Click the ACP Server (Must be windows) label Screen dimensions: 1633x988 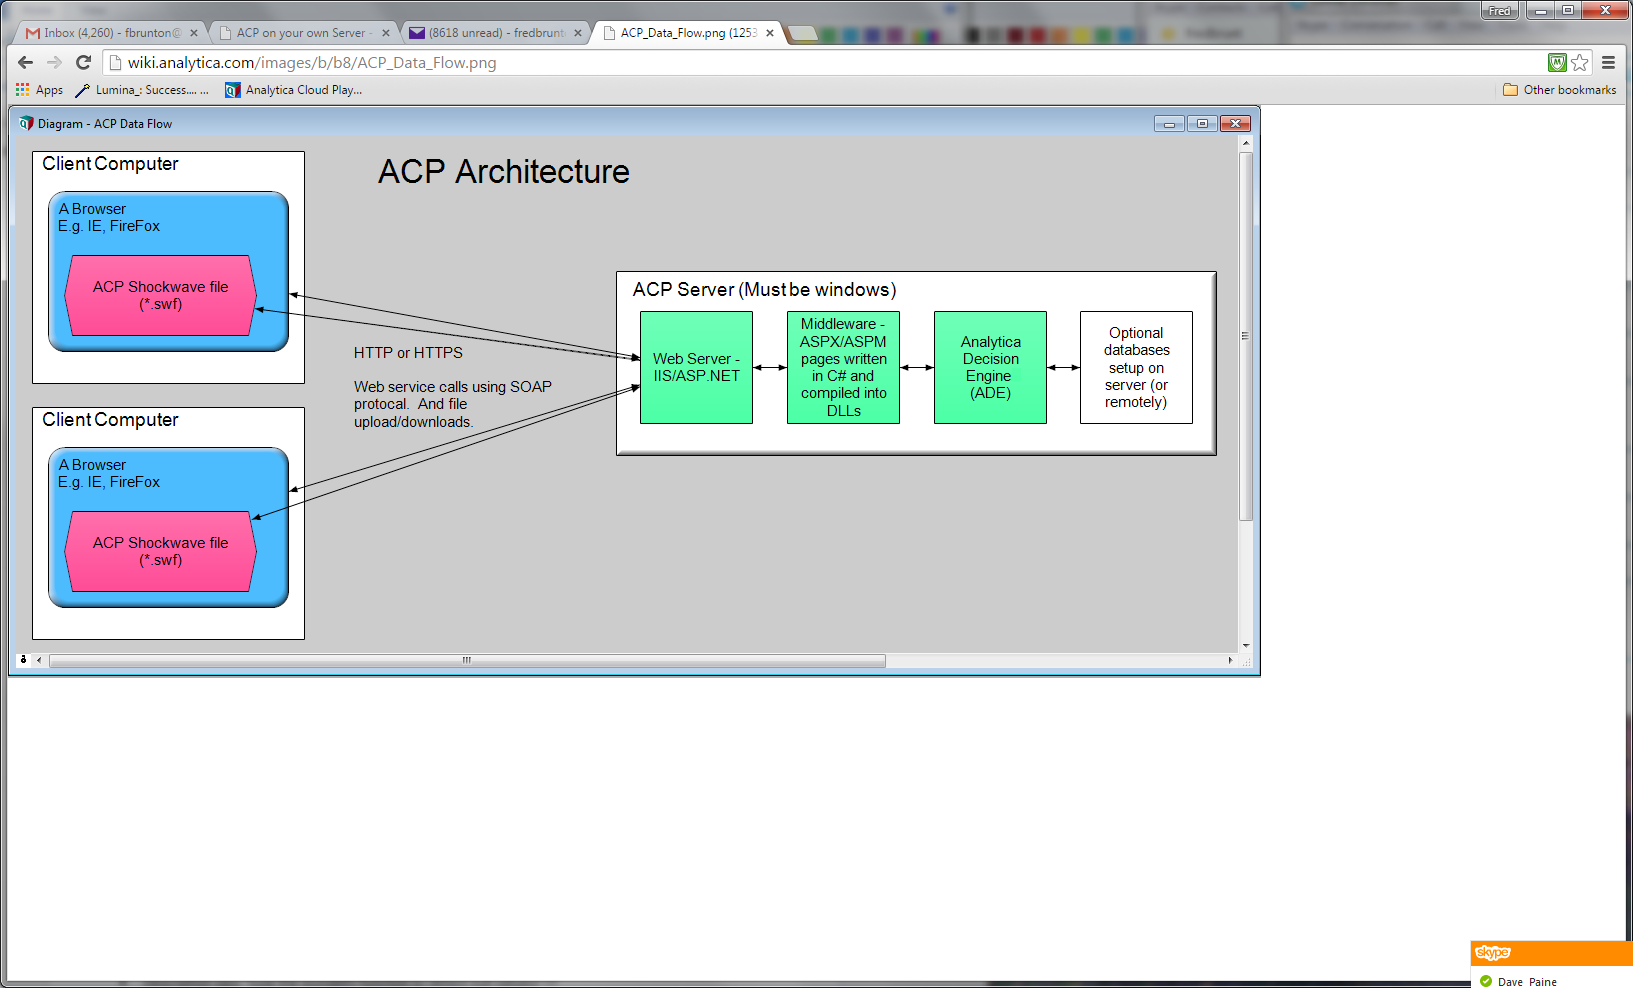point(764,290)
